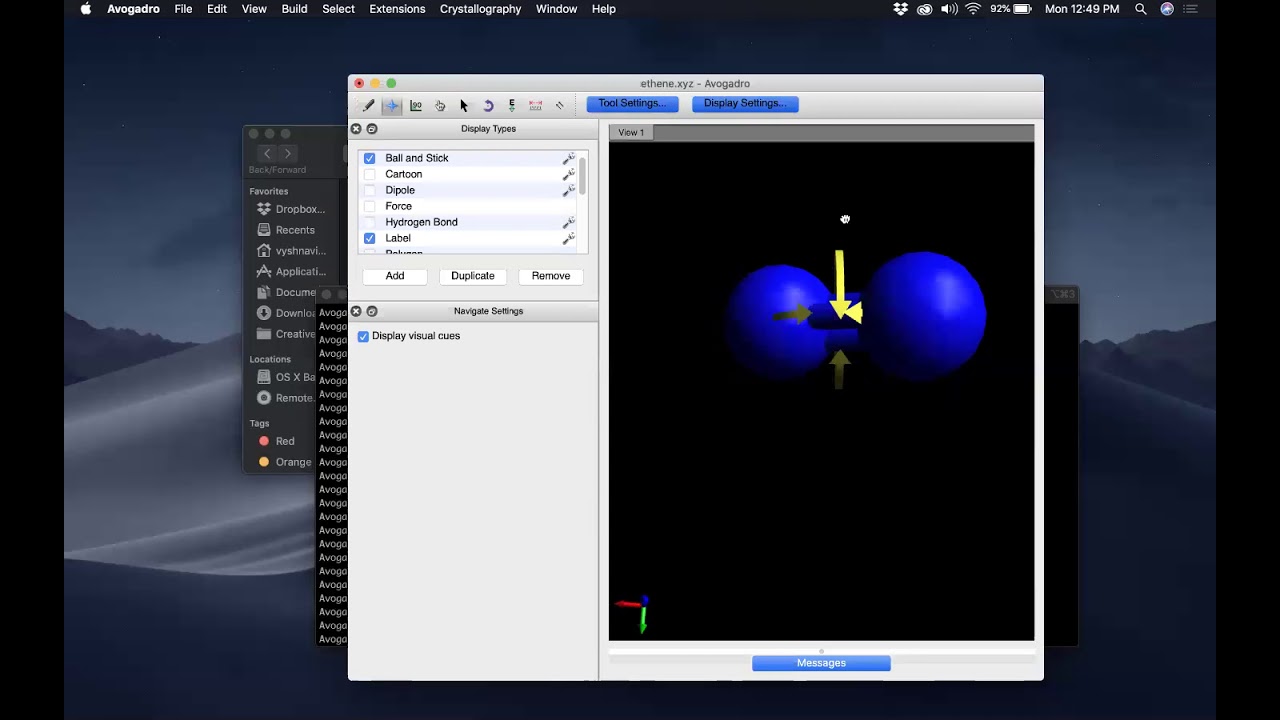Open the Apple menu

click(x=86, y=9)
